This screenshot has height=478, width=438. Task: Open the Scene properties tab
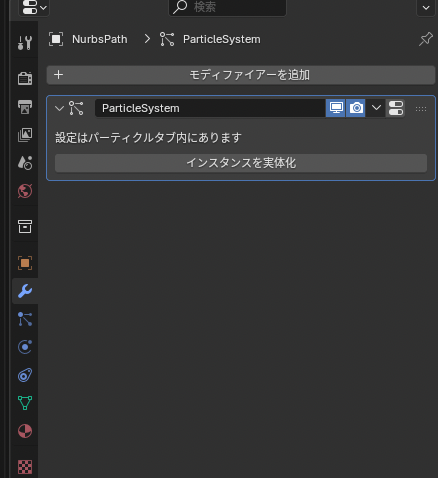coord(25,163)
